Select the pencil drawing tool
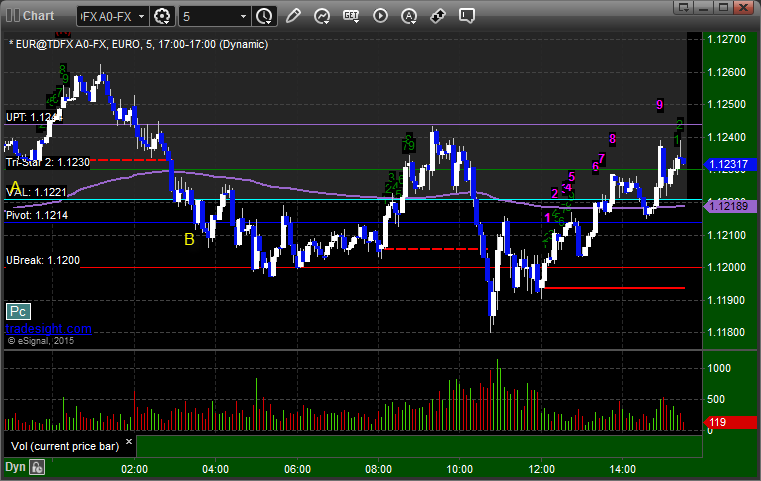 pos(293,16)
